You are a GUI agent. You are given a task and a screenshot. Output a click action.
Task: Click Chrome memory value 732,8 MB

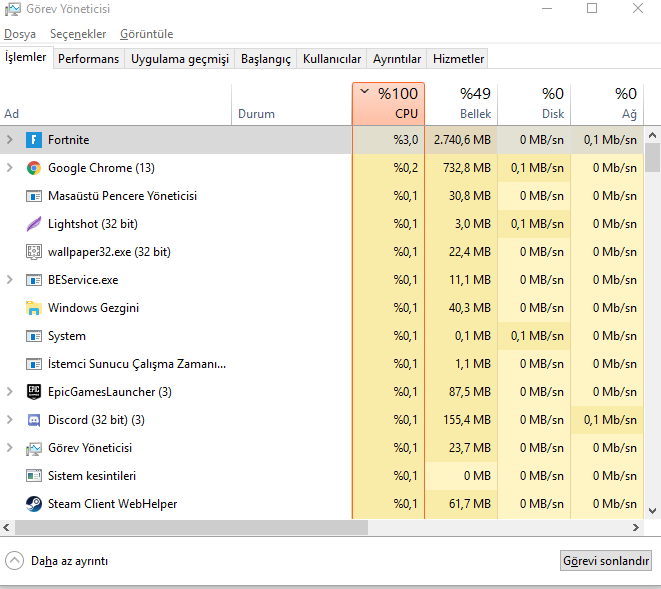(x=467, y=168)
